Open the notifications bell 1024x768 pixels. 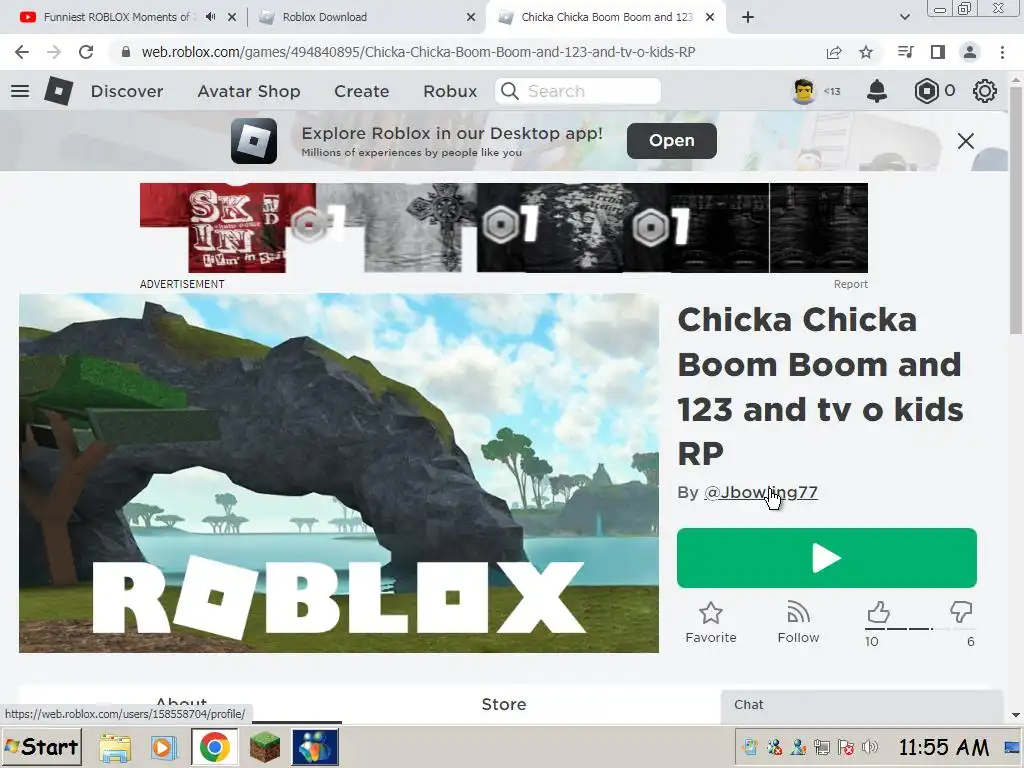point(876,91)
